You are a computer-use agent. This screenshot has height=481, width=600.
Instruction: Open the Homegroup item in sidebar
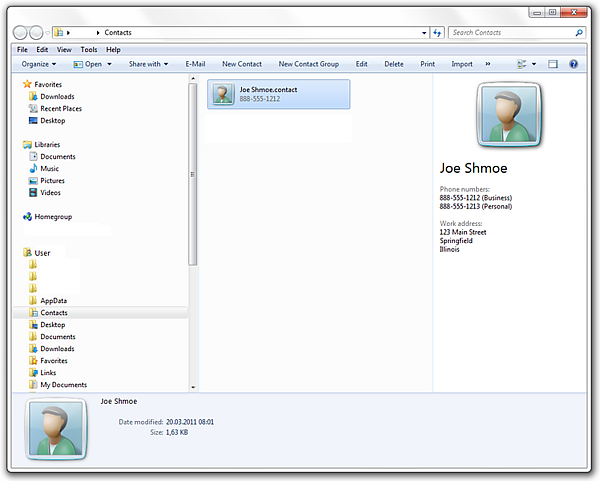[x=52, y=216]
